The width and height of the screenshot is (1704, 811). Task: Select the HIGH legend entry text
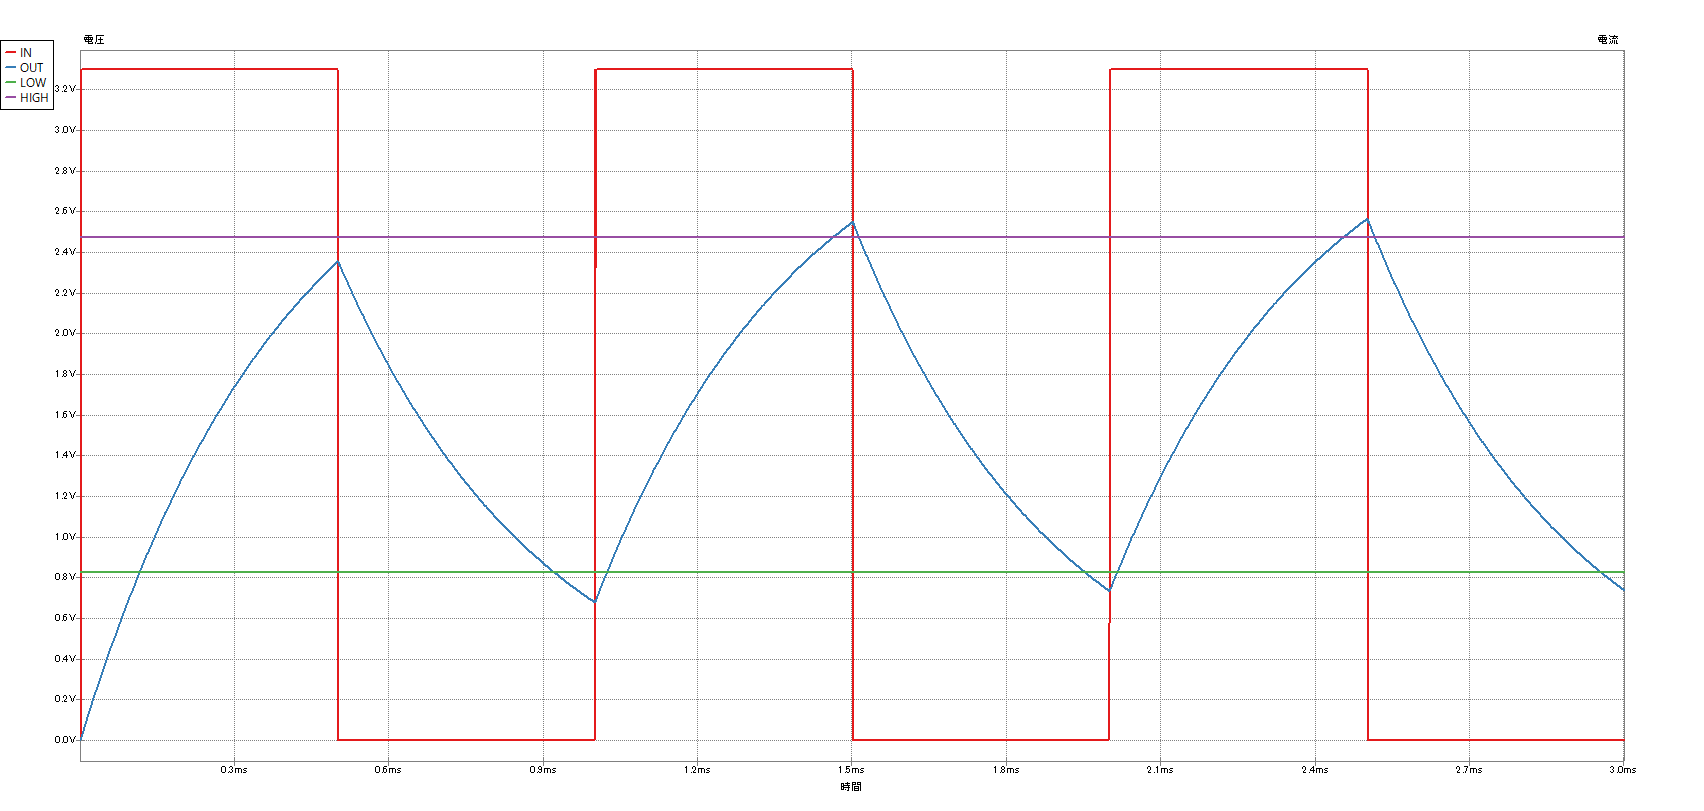pos(34,98)
